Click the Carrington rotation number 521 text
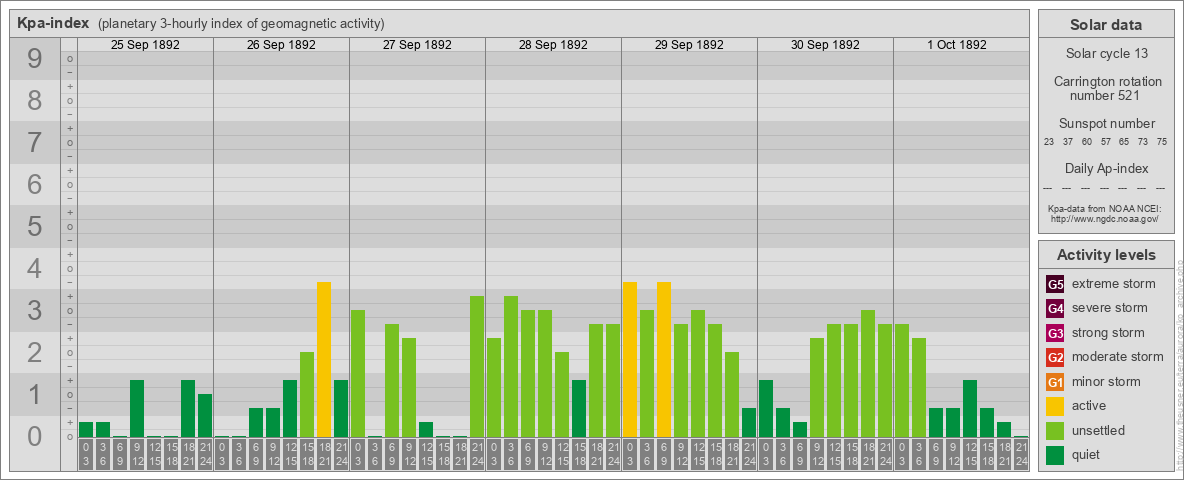1184x480 pixels. tap(1107, 88)
